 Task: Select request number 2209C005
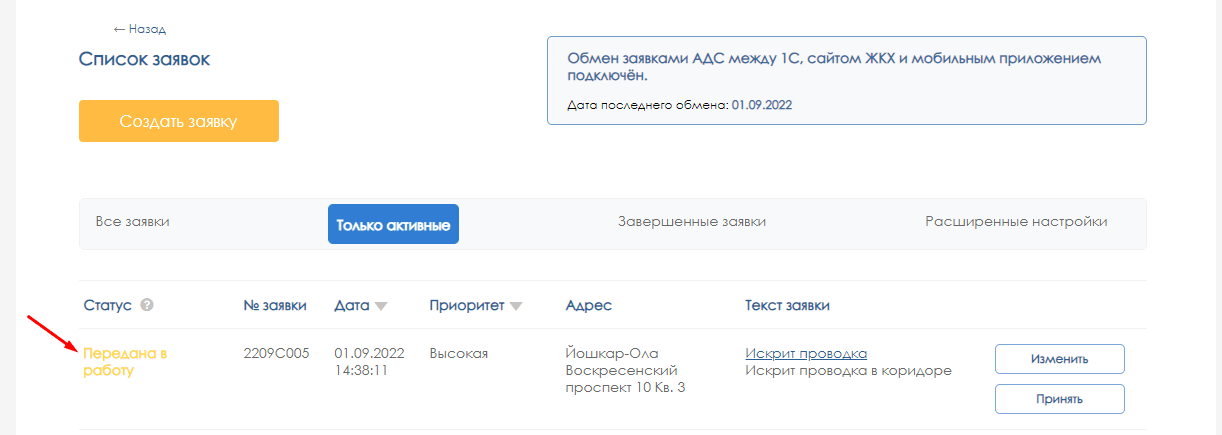click(276, 353)
